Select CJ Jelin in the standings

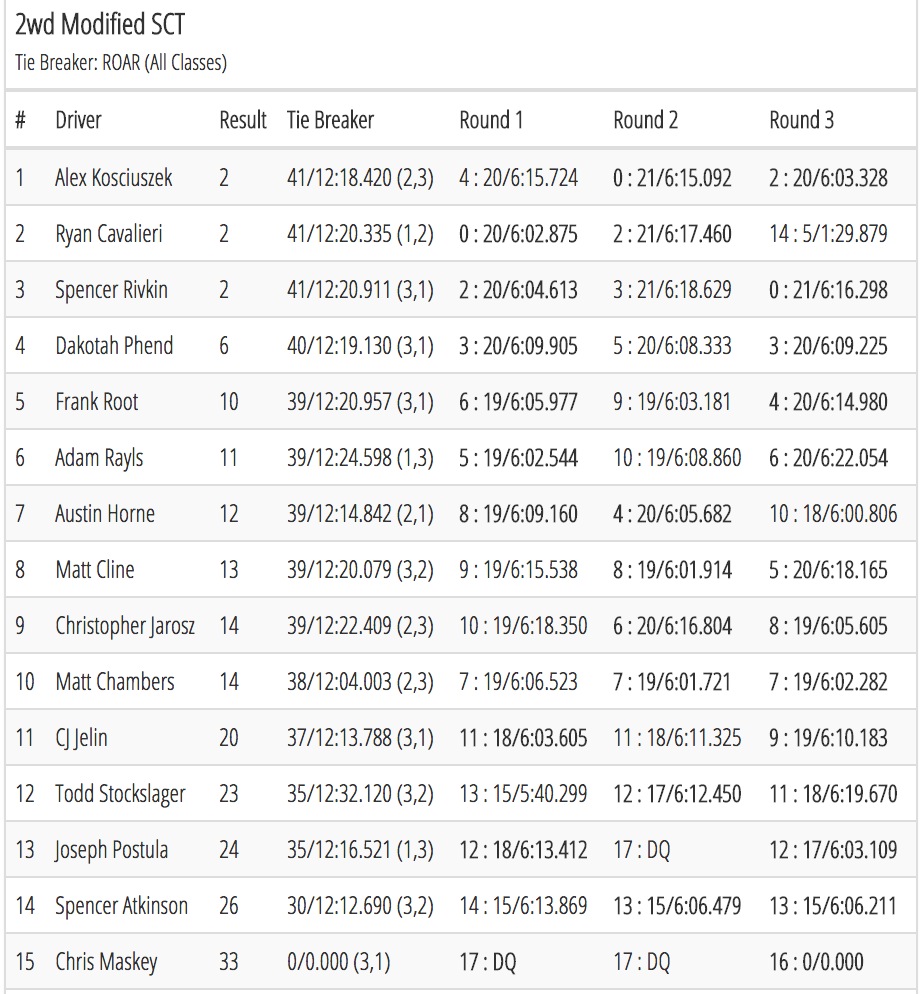coord(81,737)
